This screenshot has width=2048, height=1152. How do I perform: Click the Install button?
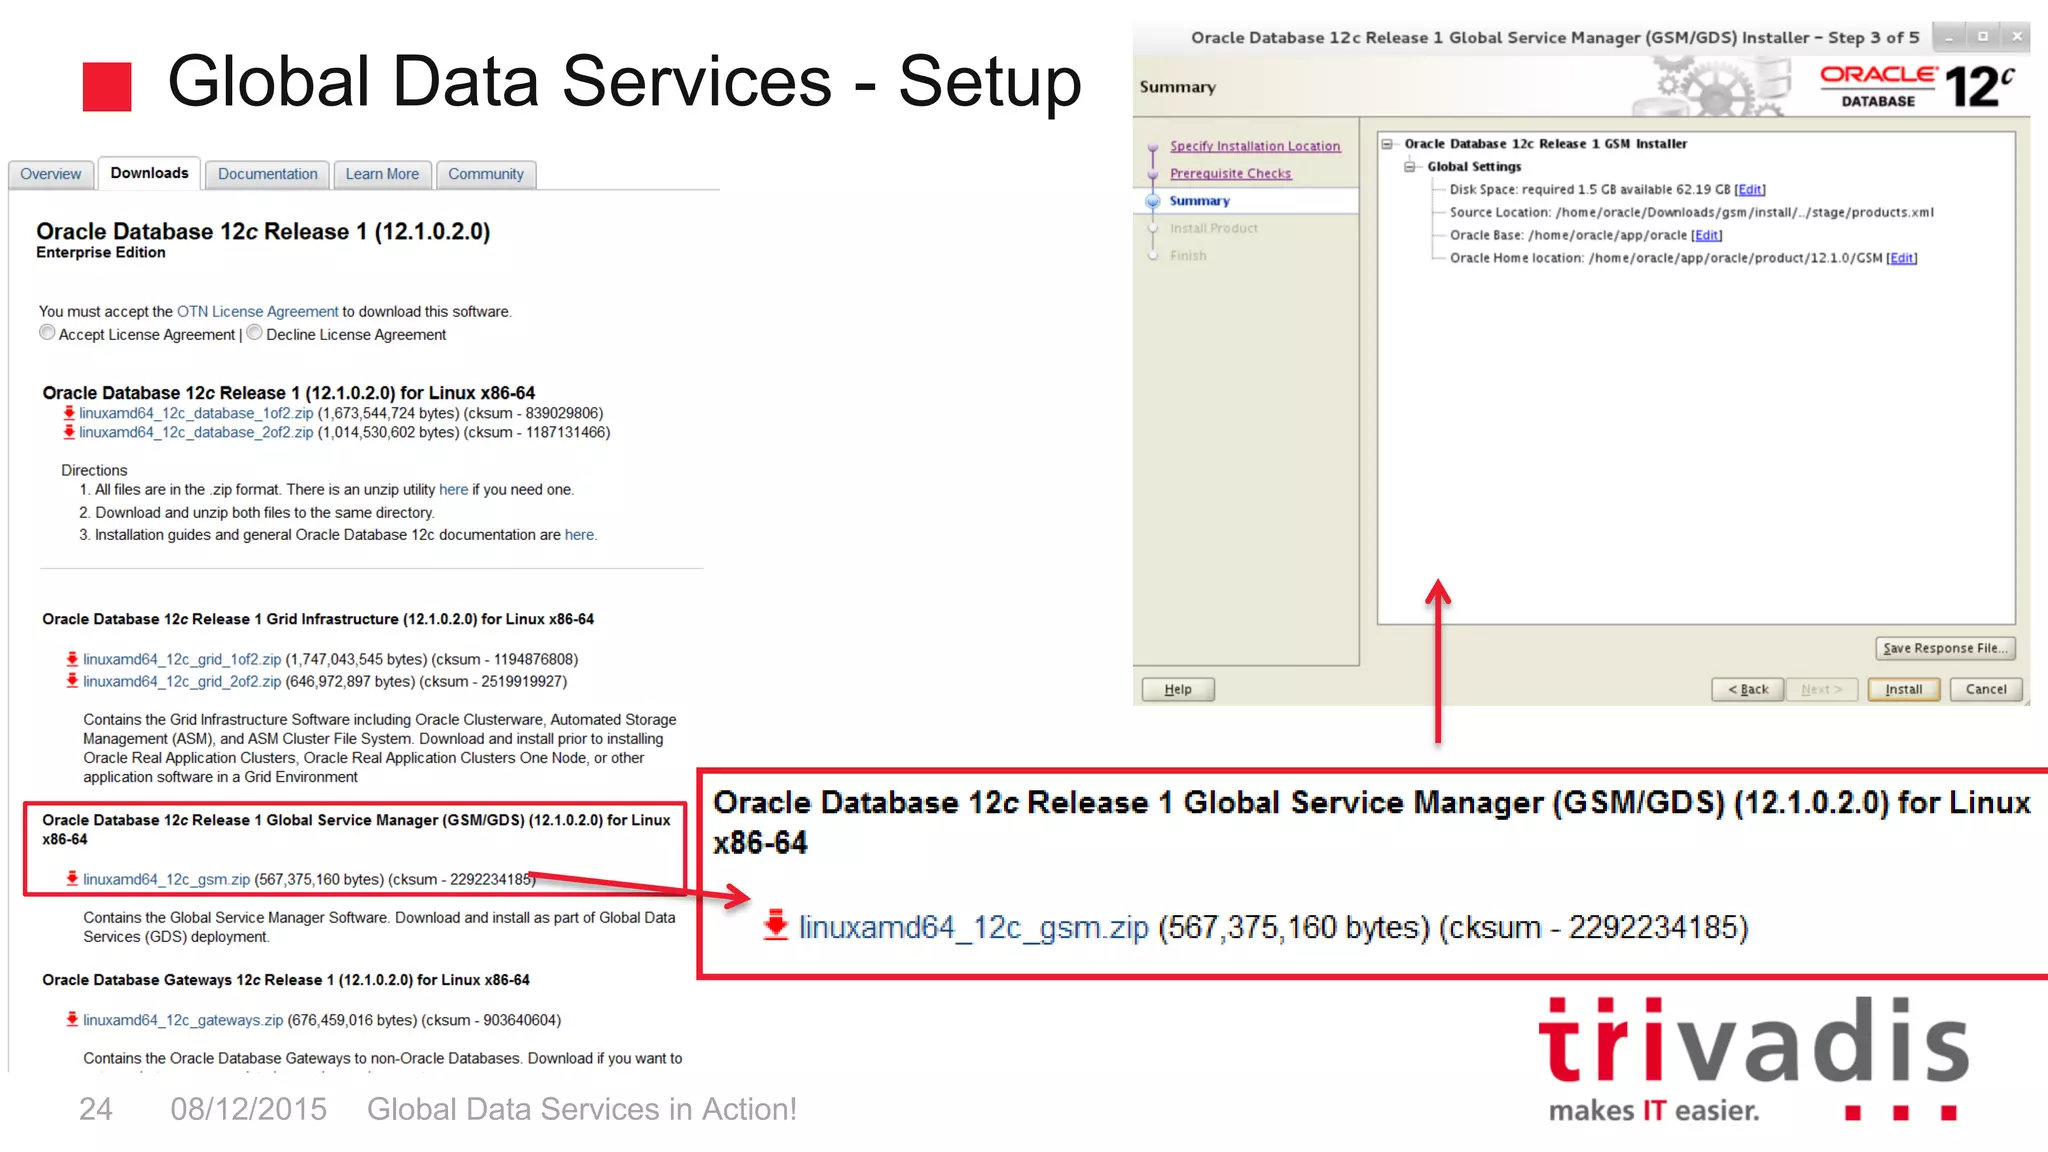(x=1903, y=689)
